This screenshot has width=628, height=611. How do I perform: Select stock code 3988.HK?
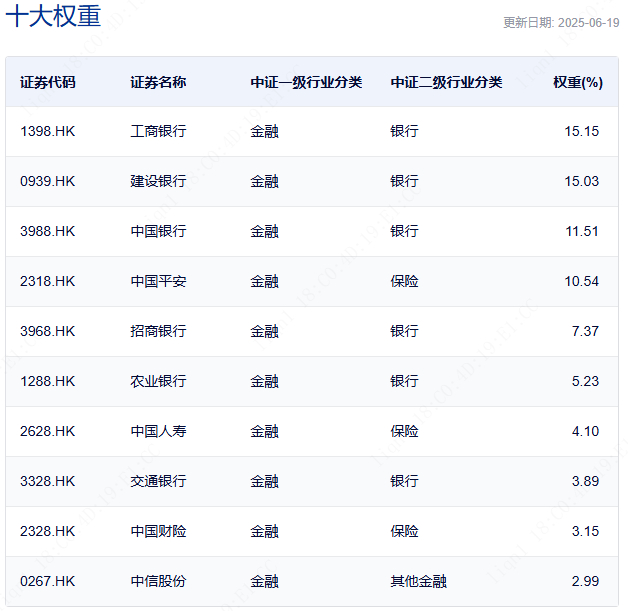(x=48, y=231)
